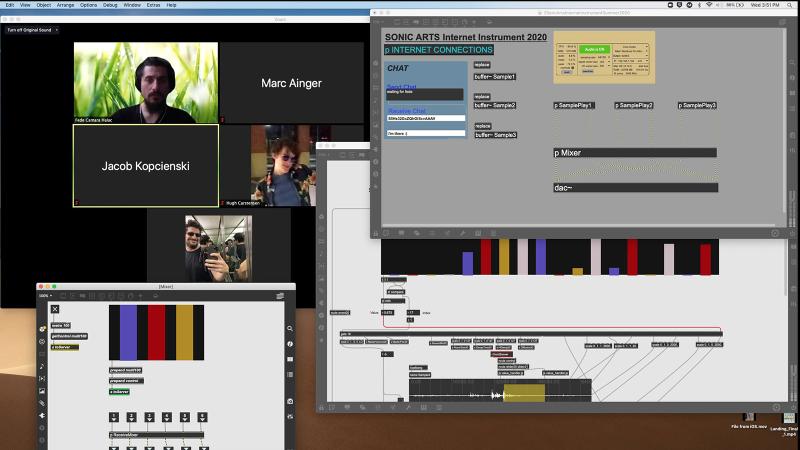Toggle the X toggle above metro in Mixer
The image size is (800, 450).
55,309
